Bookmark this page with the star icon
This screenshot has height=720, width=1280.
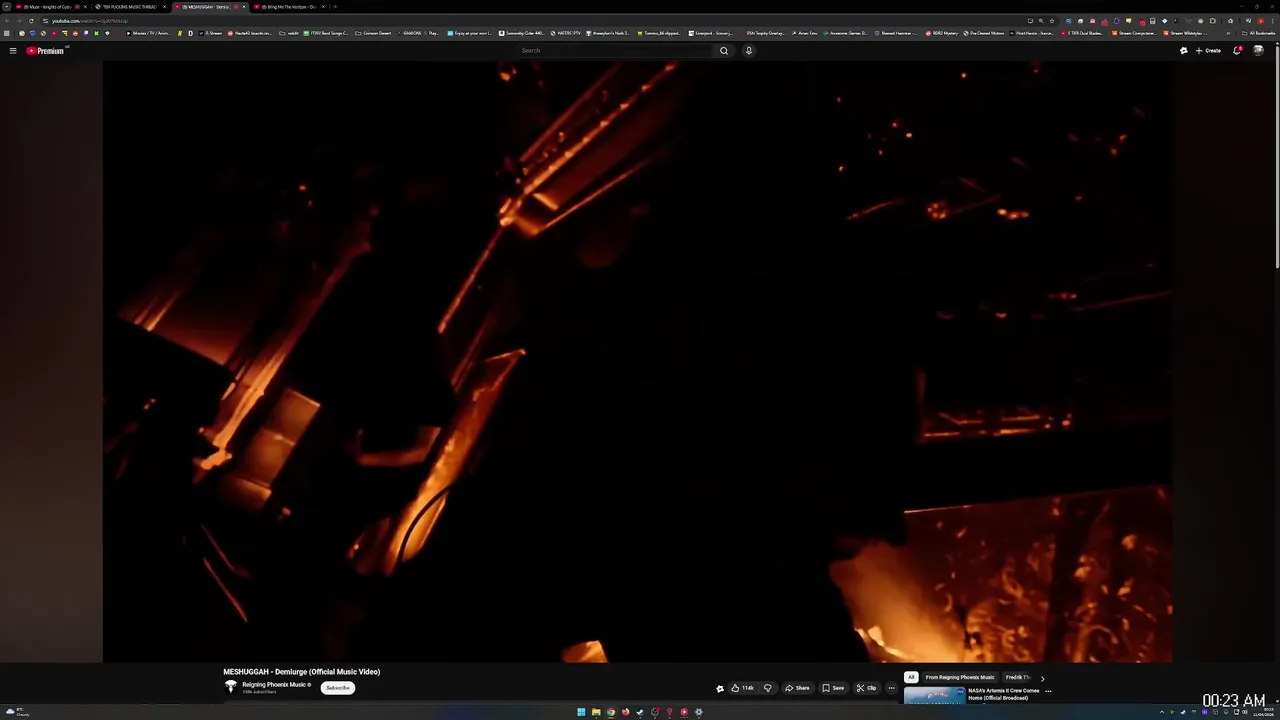pos(1051,20)
